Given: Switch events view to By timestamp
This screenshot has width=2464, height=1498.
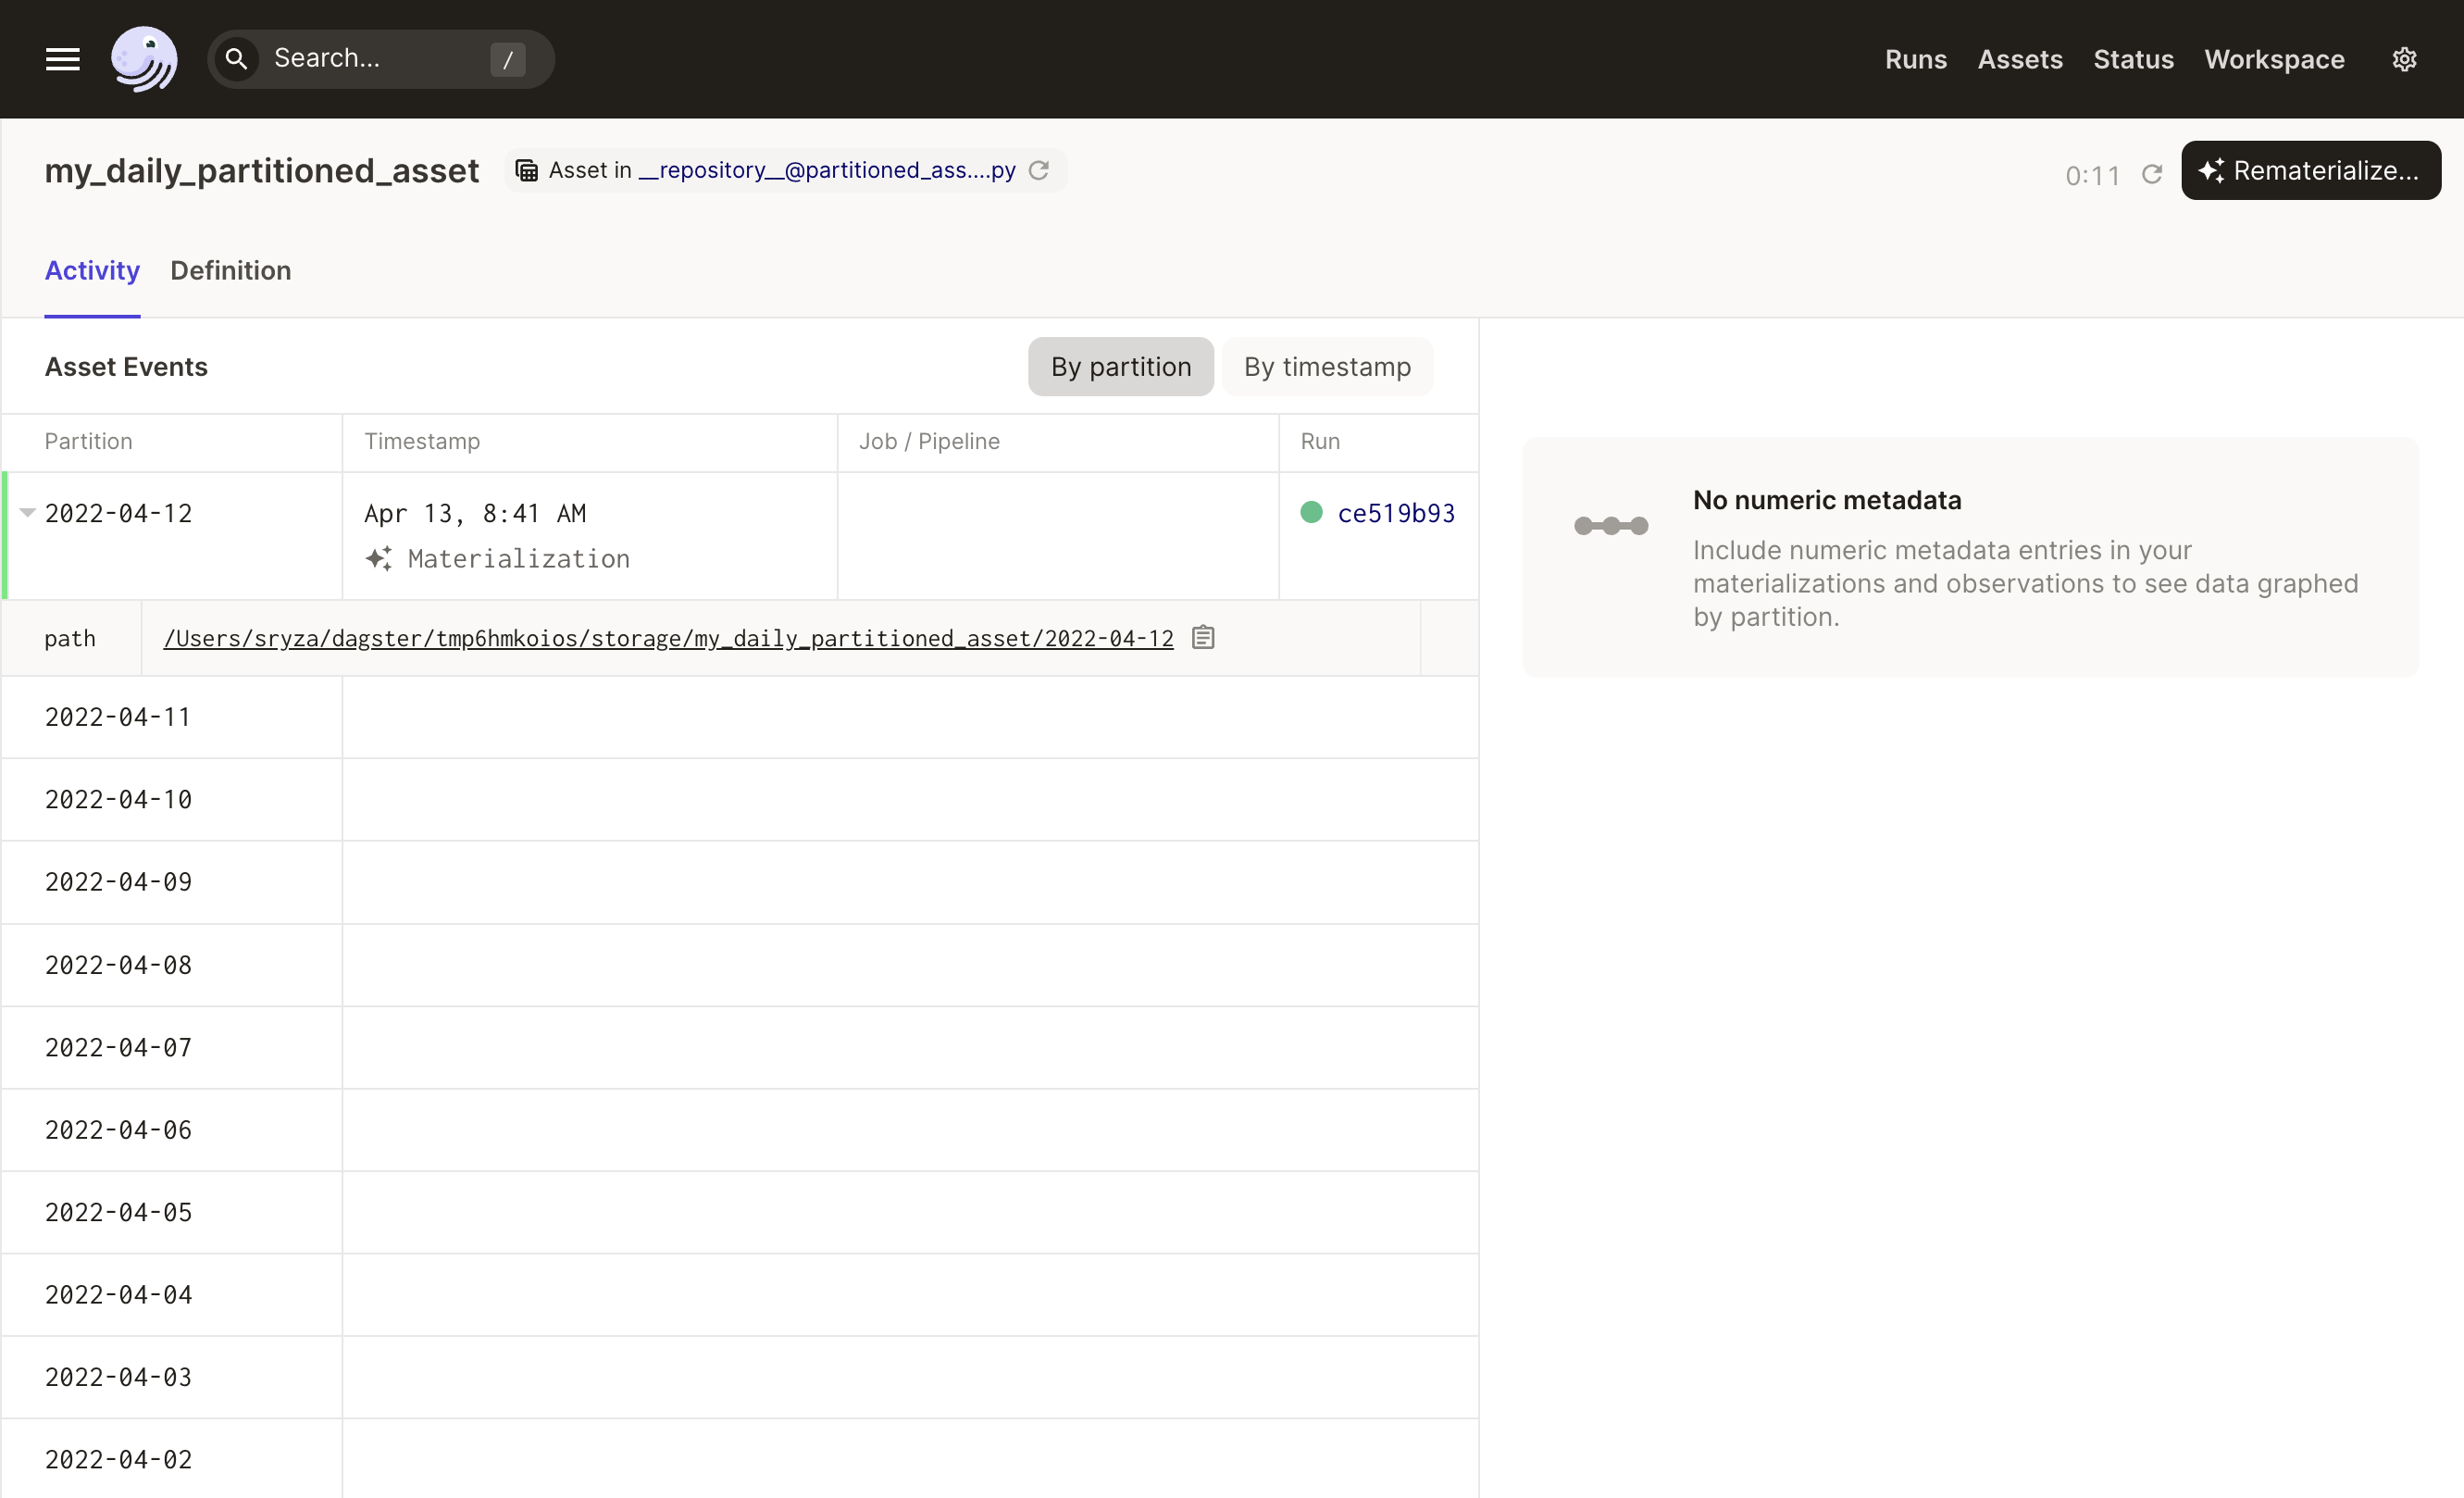Looking at the screenshot, I should tap(1327, 366).
